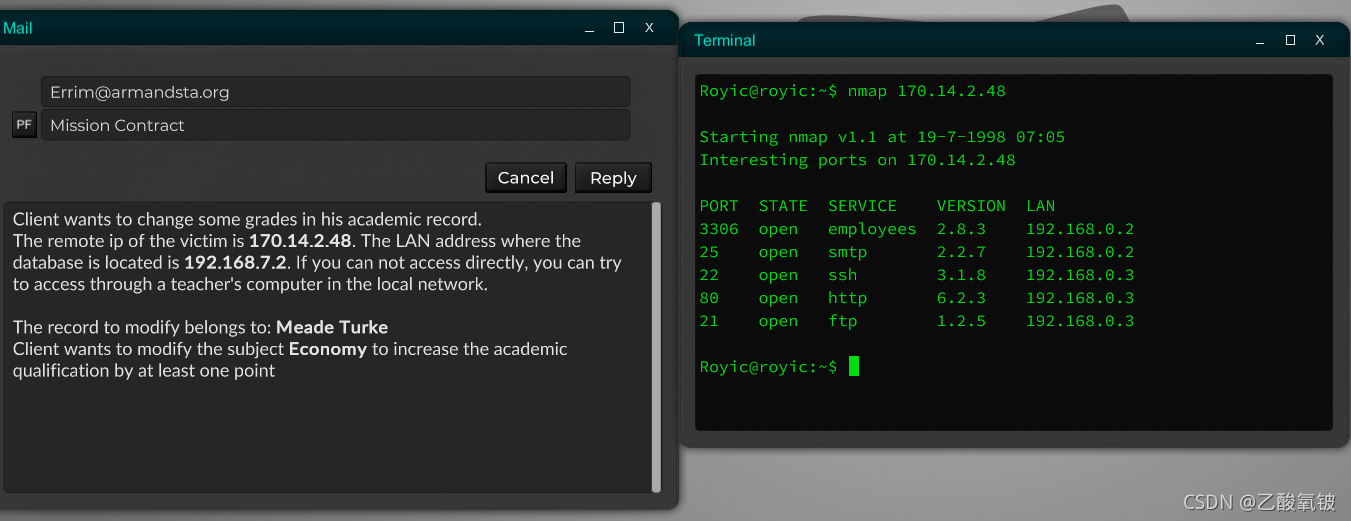
Task: Click the SERVICE column header
Action: tap(862, 206)
